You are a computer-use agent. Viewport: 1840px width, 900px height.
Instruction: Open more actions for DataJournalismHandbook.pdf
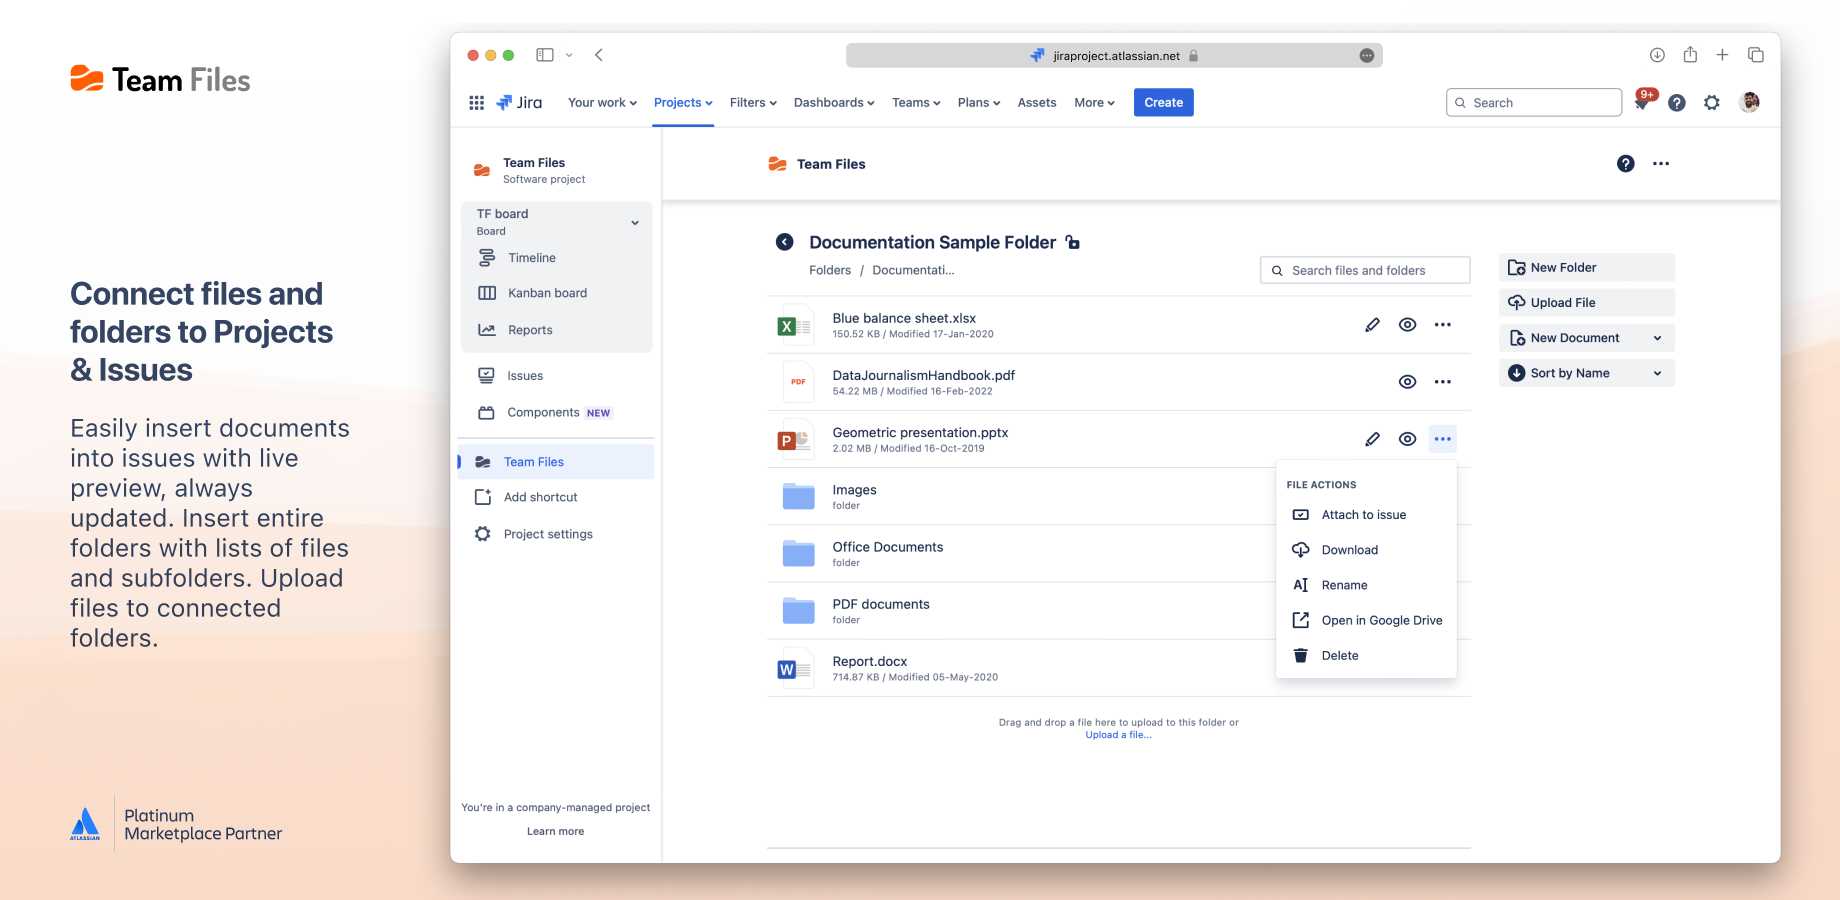[x=1442, y=382]
